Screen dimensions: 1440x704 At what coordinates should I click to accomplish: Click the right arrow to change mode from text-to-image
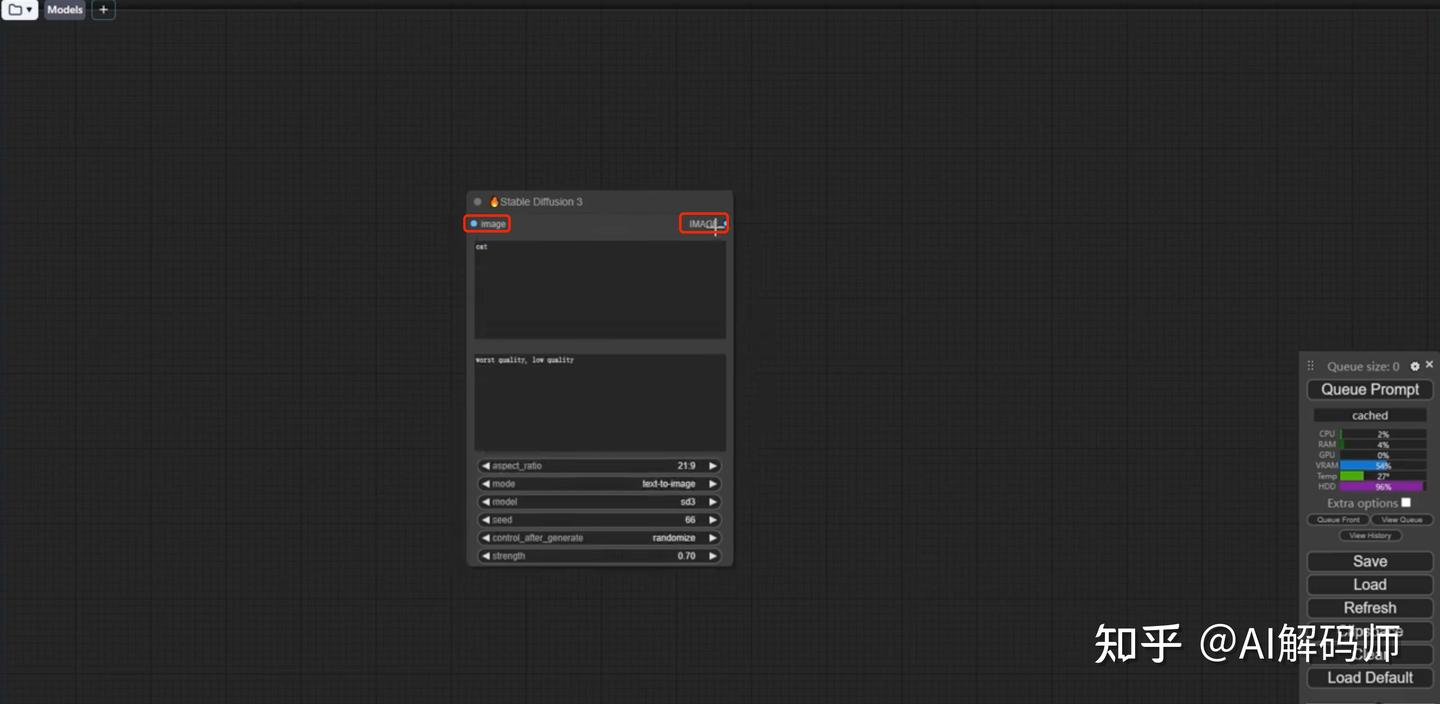[711, 483]
